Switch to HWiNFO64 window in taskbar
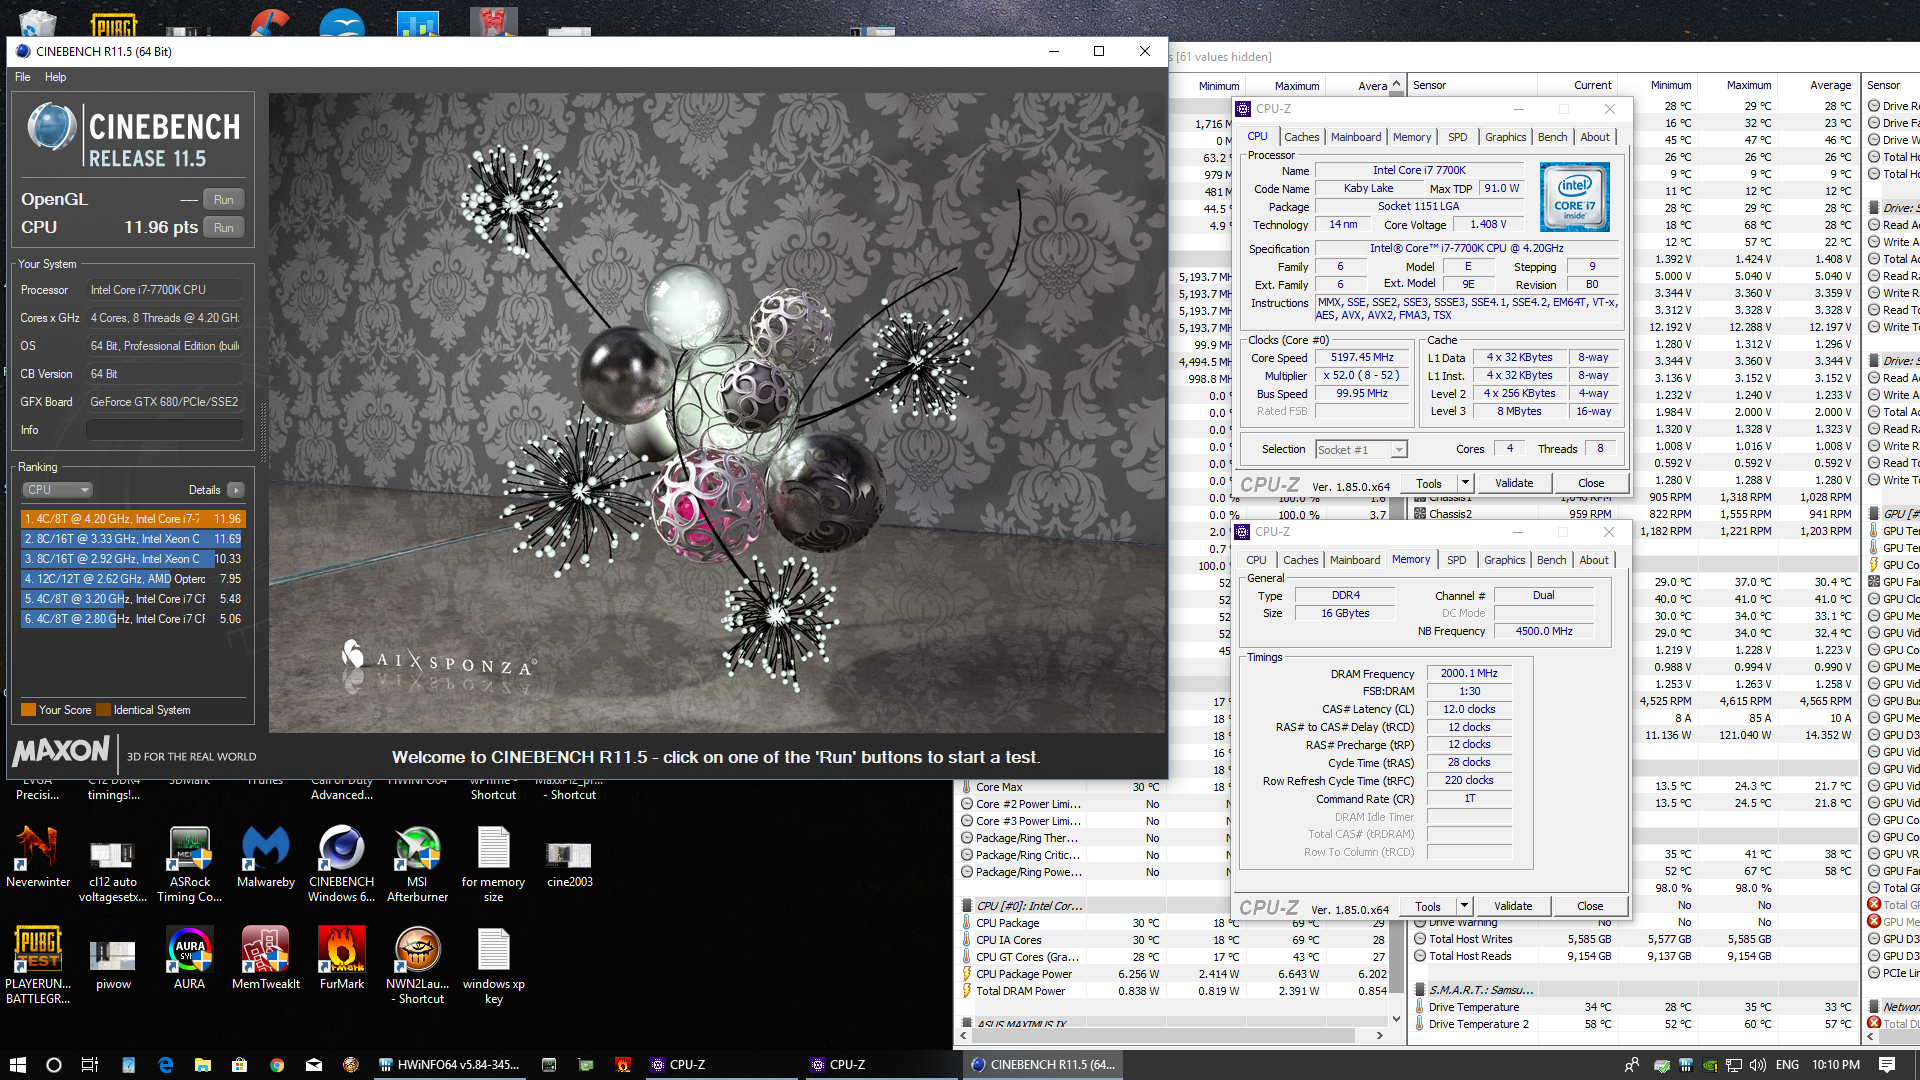This screenshot has width=1920, height=1080. click(450, 1065)
